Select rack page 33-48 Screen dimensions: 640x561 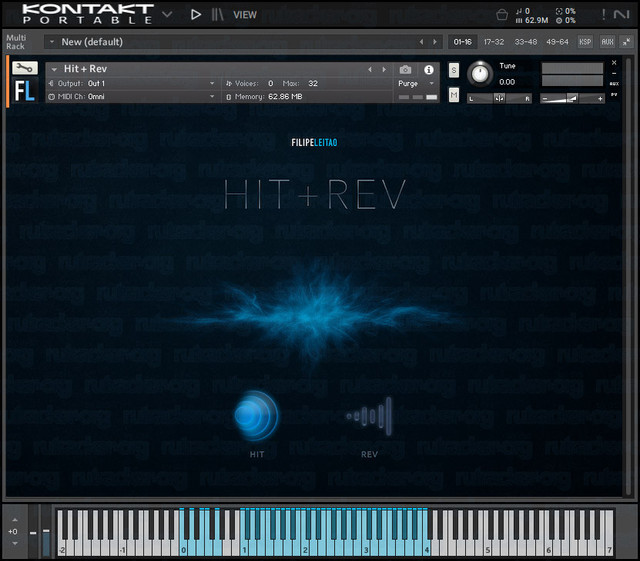526,42
